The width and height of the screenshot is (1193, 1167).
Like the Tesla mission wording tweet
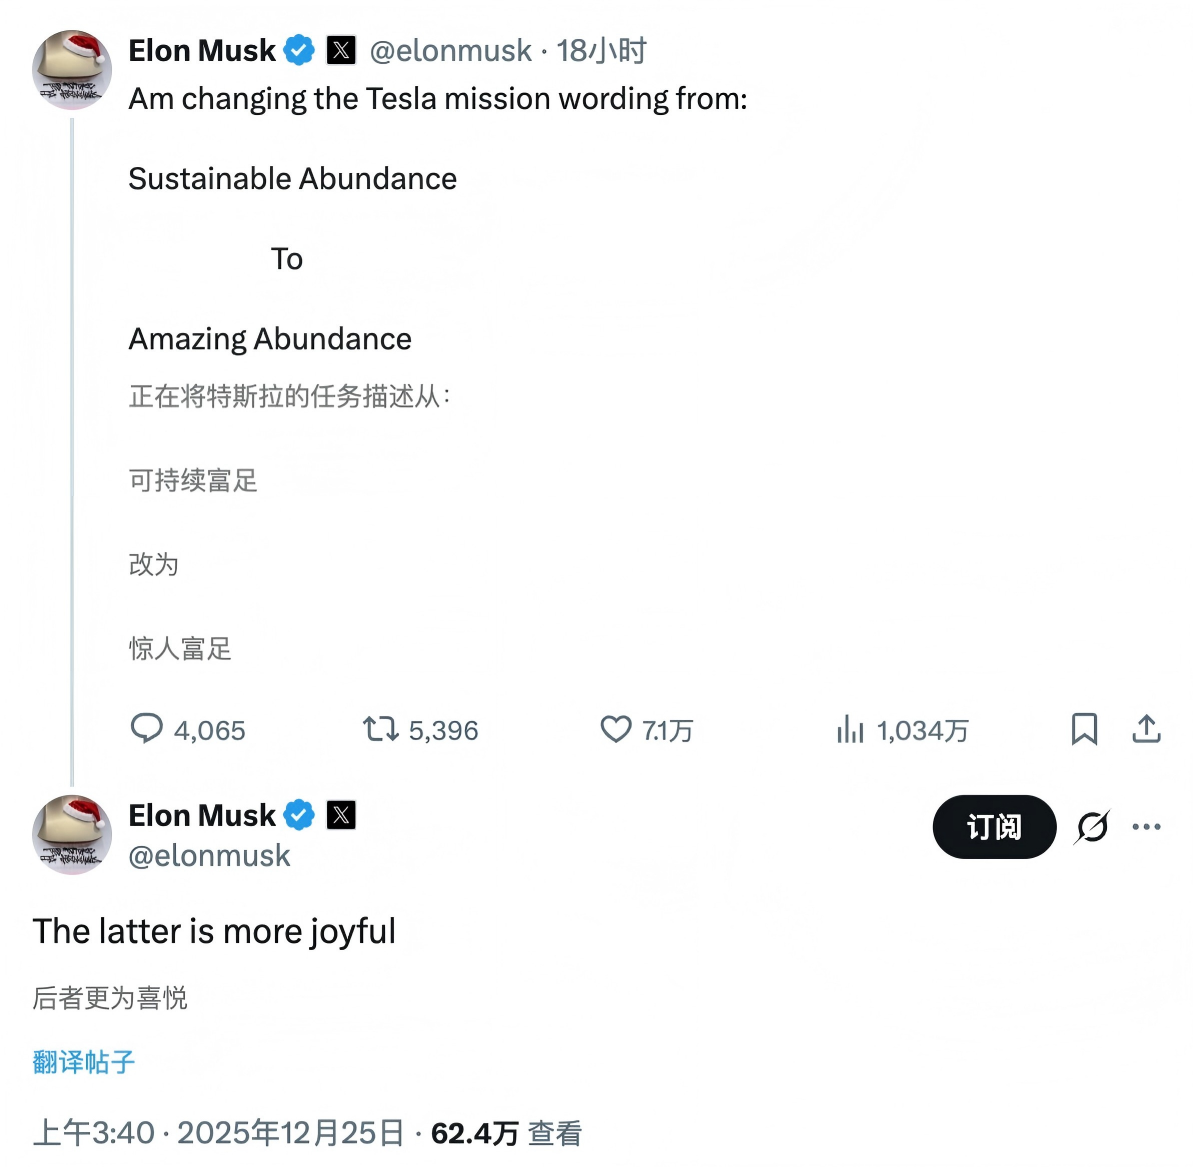[616, 729]
